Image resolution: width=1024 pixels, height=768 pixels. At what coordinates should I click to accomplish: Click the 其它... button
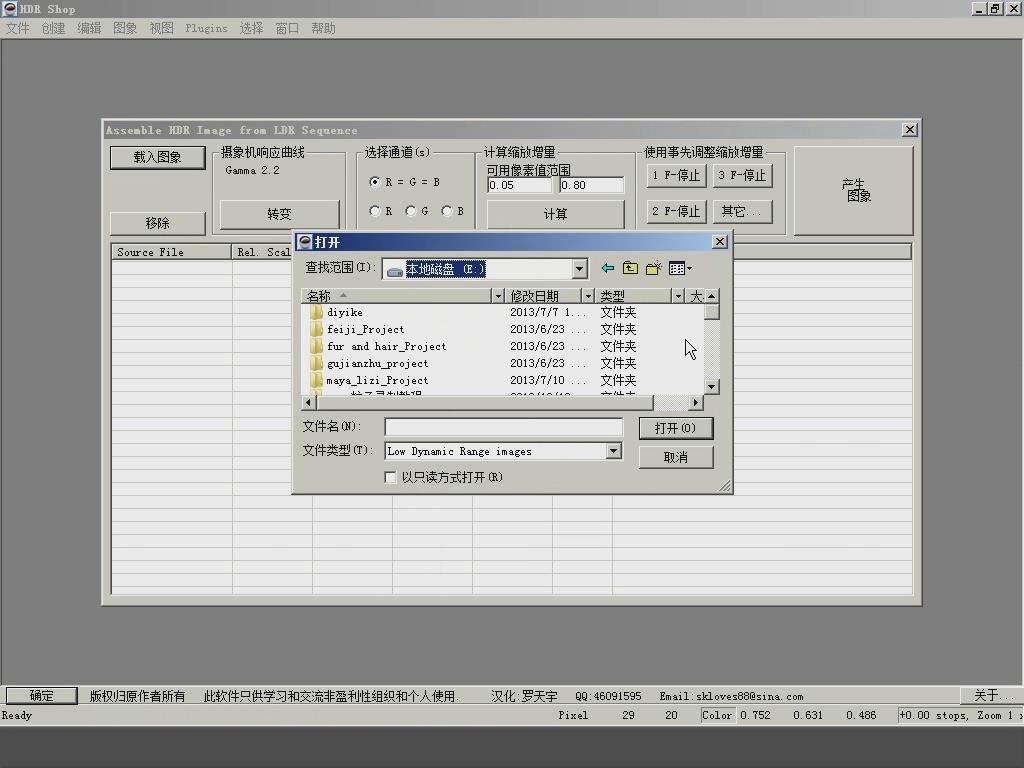coord(742,211)
